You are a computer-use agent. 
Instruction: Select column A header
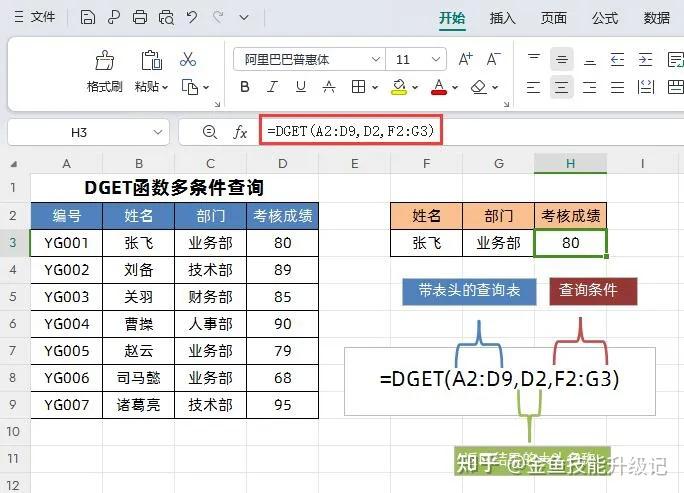[66, 164]
